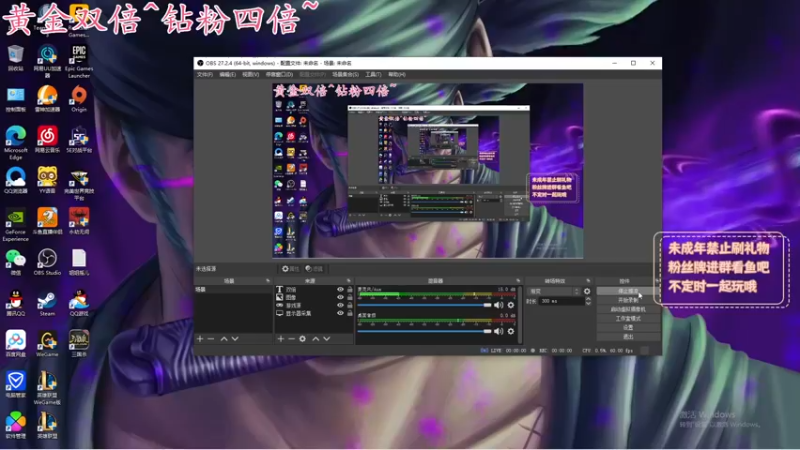Move scene up in the Scenes panel
This screenshot has height=450, width=800.
224,339
